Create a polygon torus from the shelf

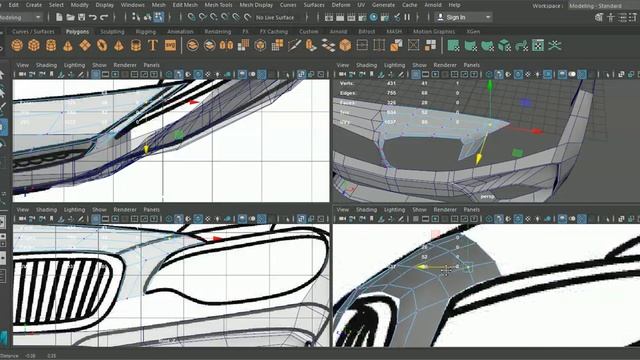102,45
